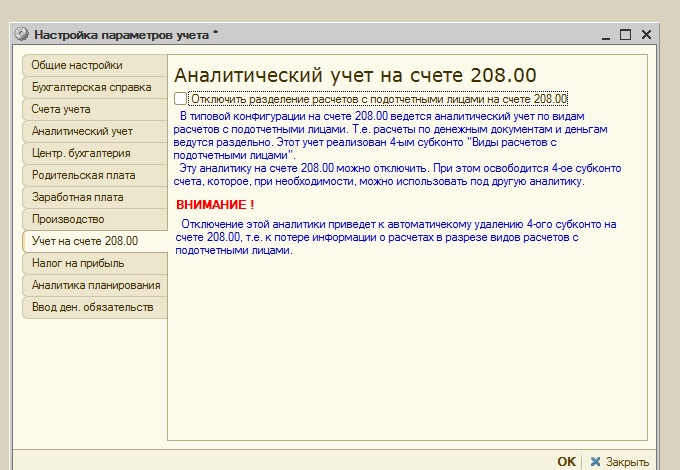Open the Аналитический учет tab

95,131
